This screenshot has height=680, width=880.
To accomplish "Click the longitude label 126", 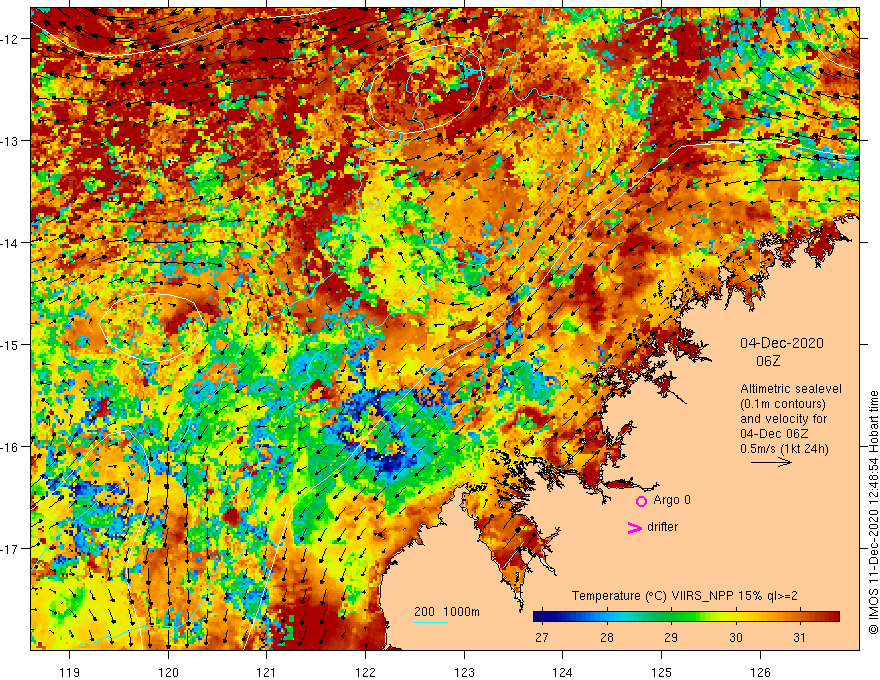I will pyautogui.click(x=760, y=672).
